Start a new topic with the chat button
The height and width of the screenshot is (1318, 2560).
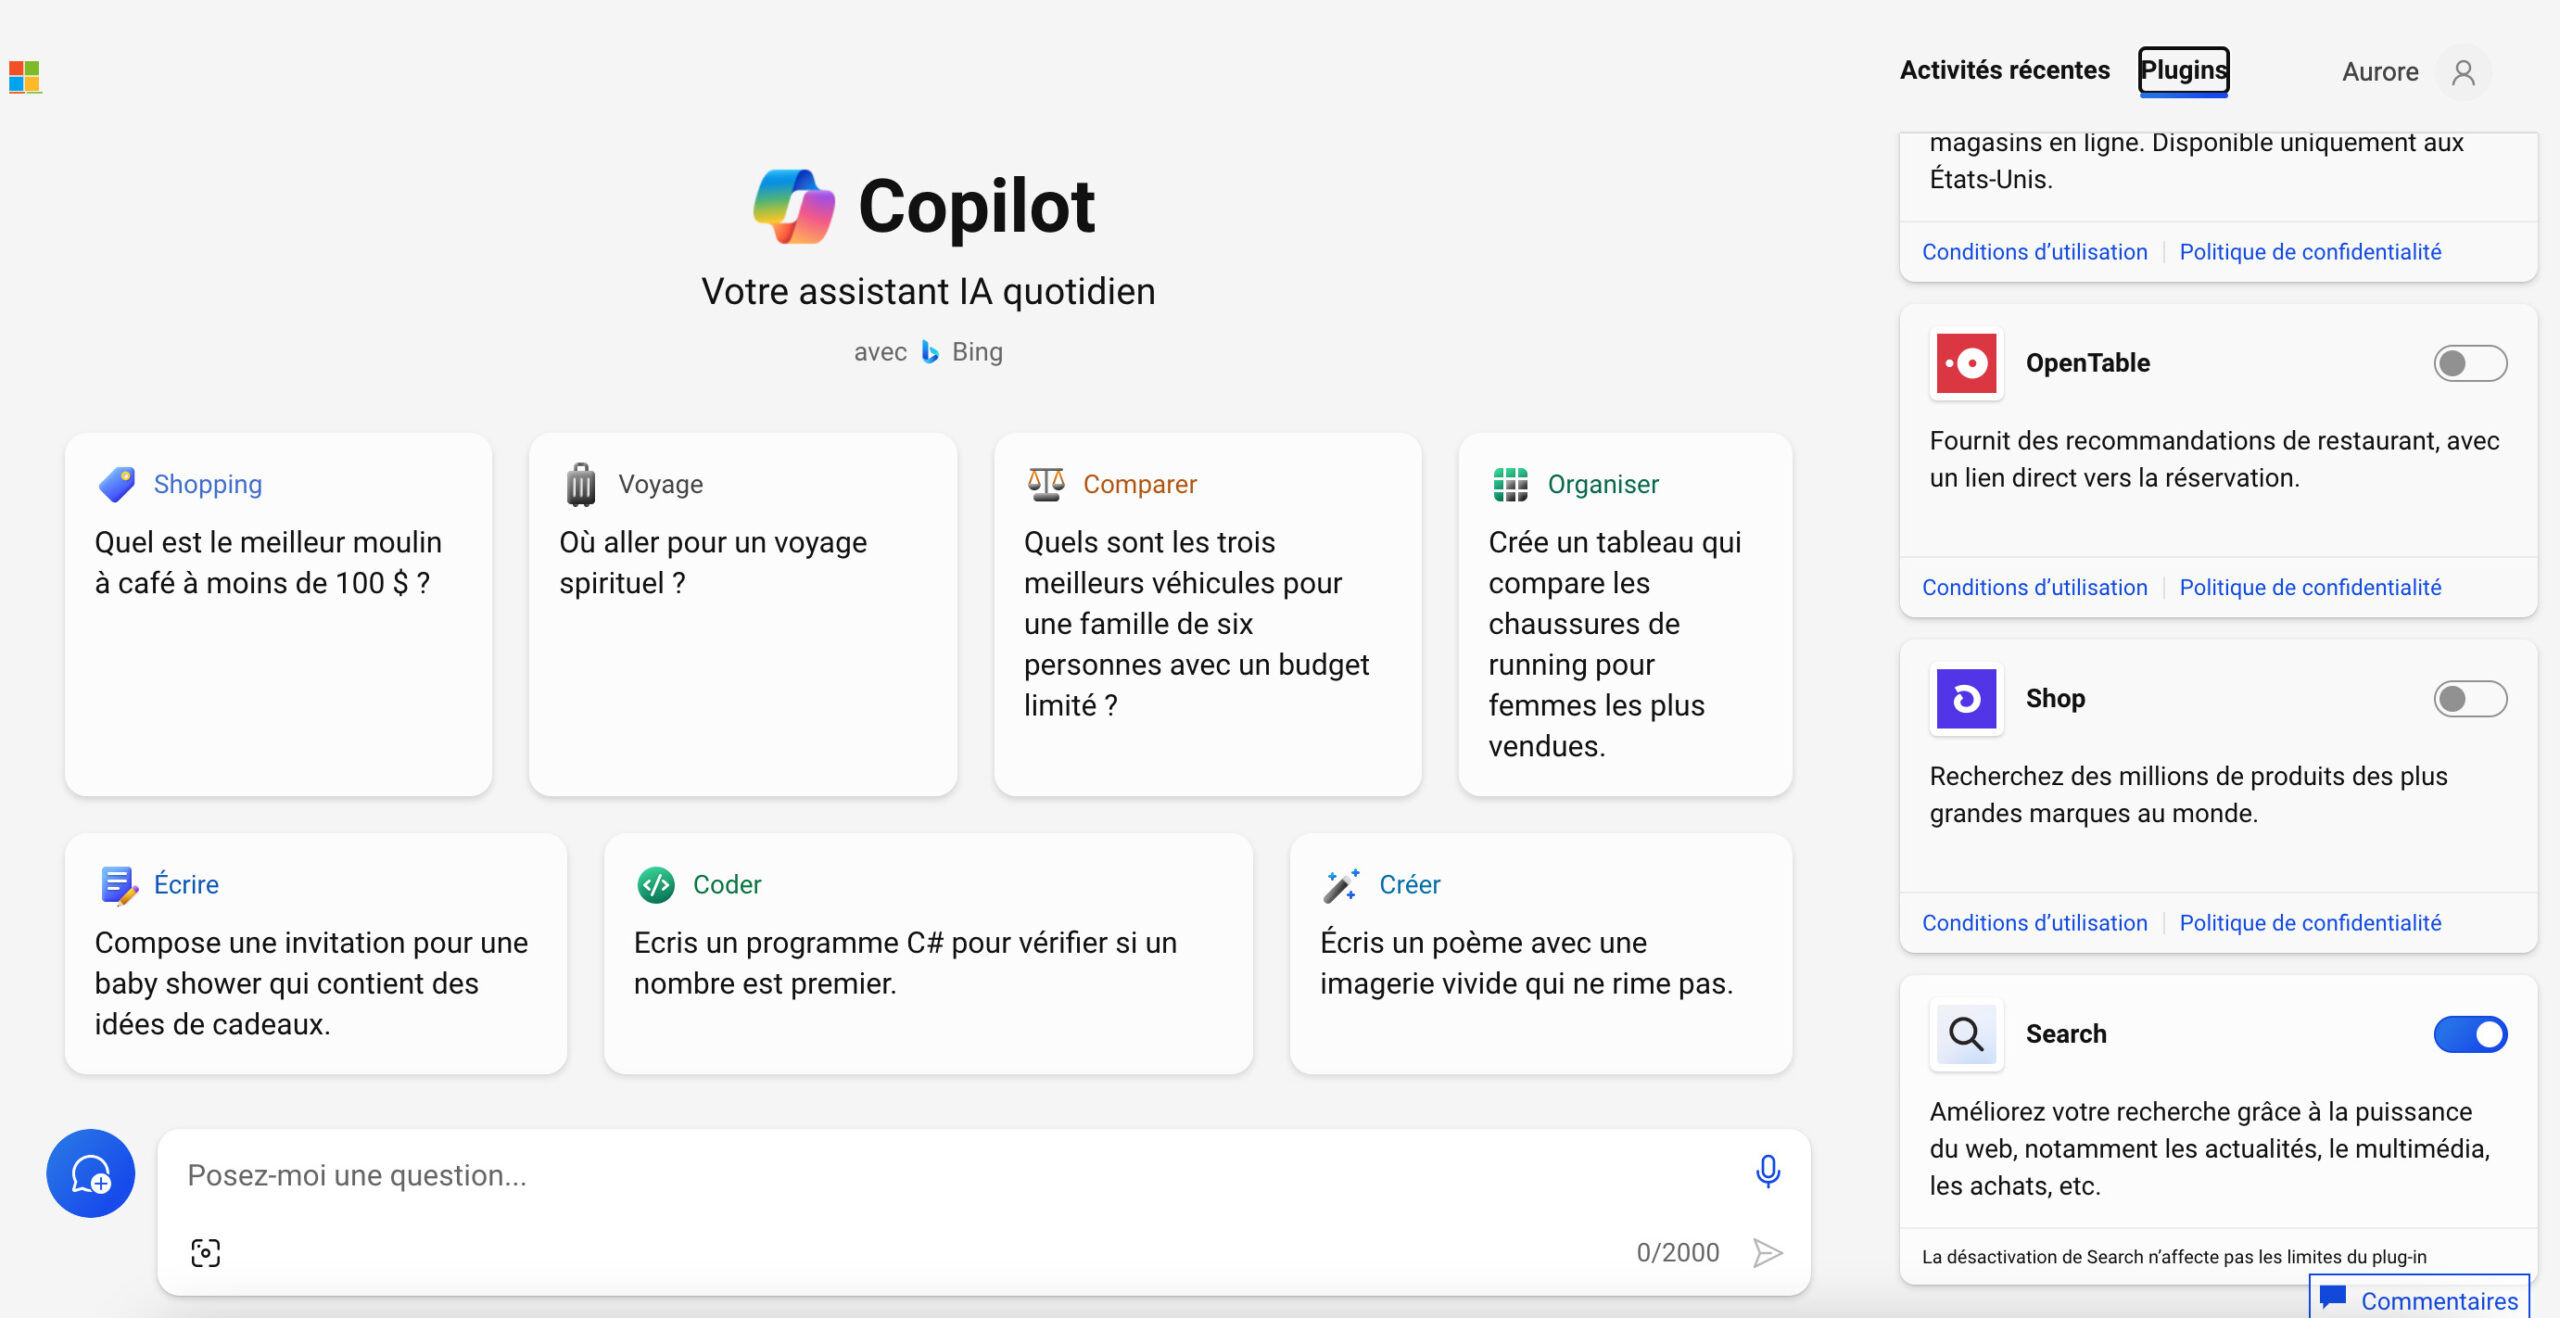(91, 1173)
